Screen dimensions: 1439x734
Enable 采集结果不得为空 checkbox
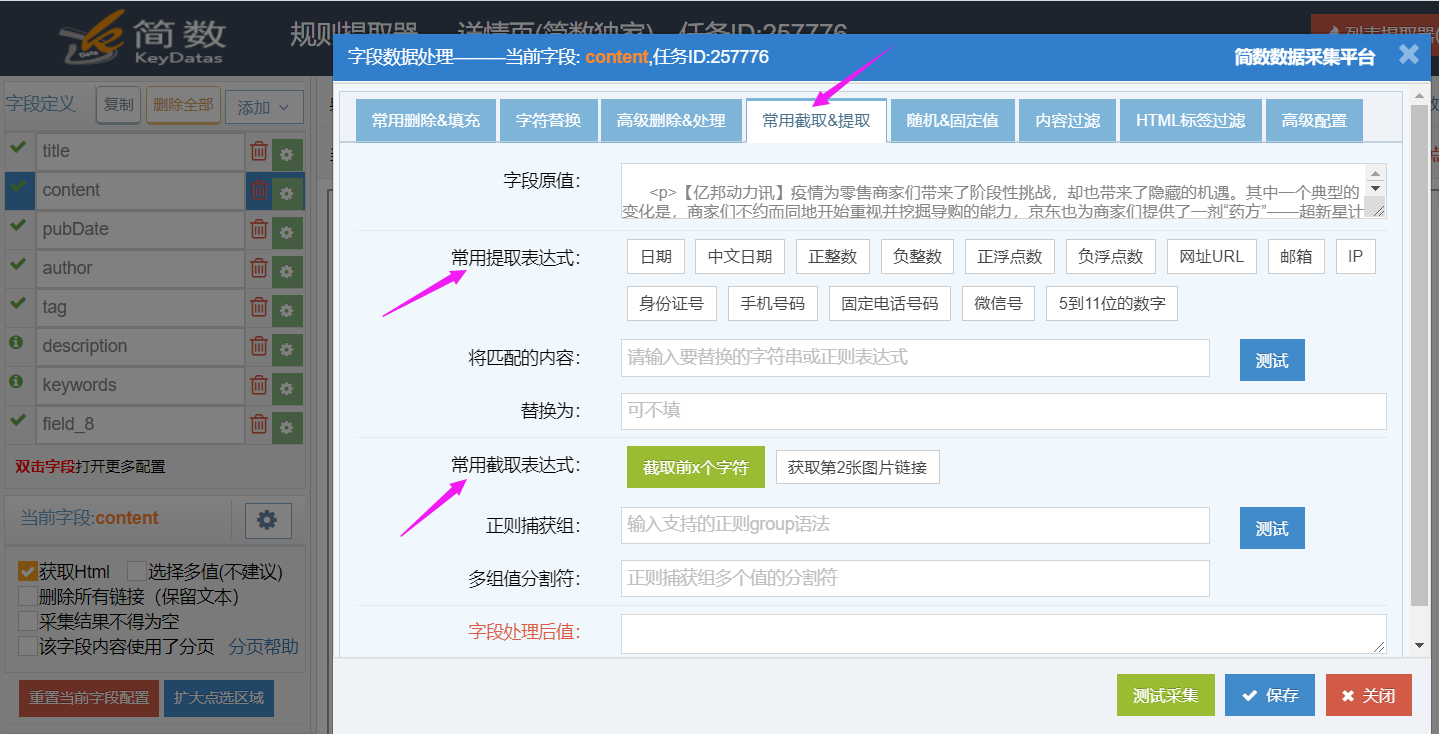(28, 622)
